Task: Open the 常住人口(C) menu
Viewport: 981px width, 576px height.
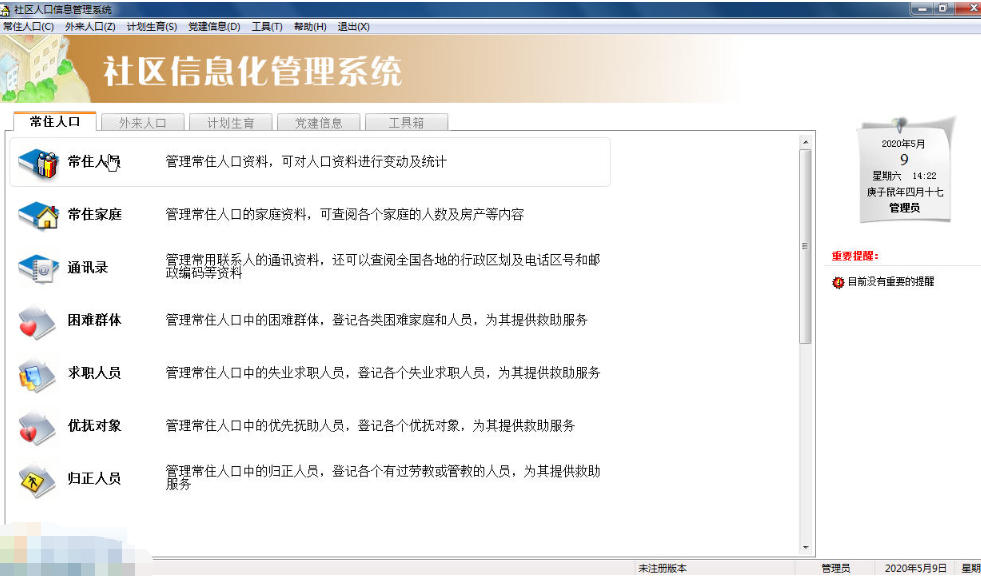Action: point(29,26)
